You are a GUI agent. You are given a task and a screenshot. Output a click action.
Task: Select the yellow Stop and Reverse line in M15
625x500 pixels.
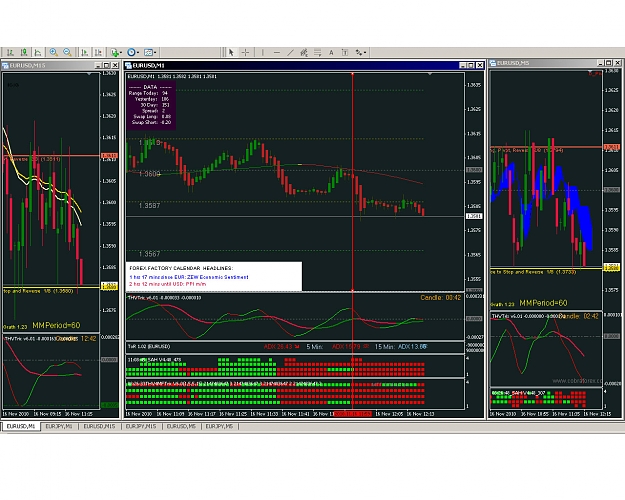click(51, 287)
